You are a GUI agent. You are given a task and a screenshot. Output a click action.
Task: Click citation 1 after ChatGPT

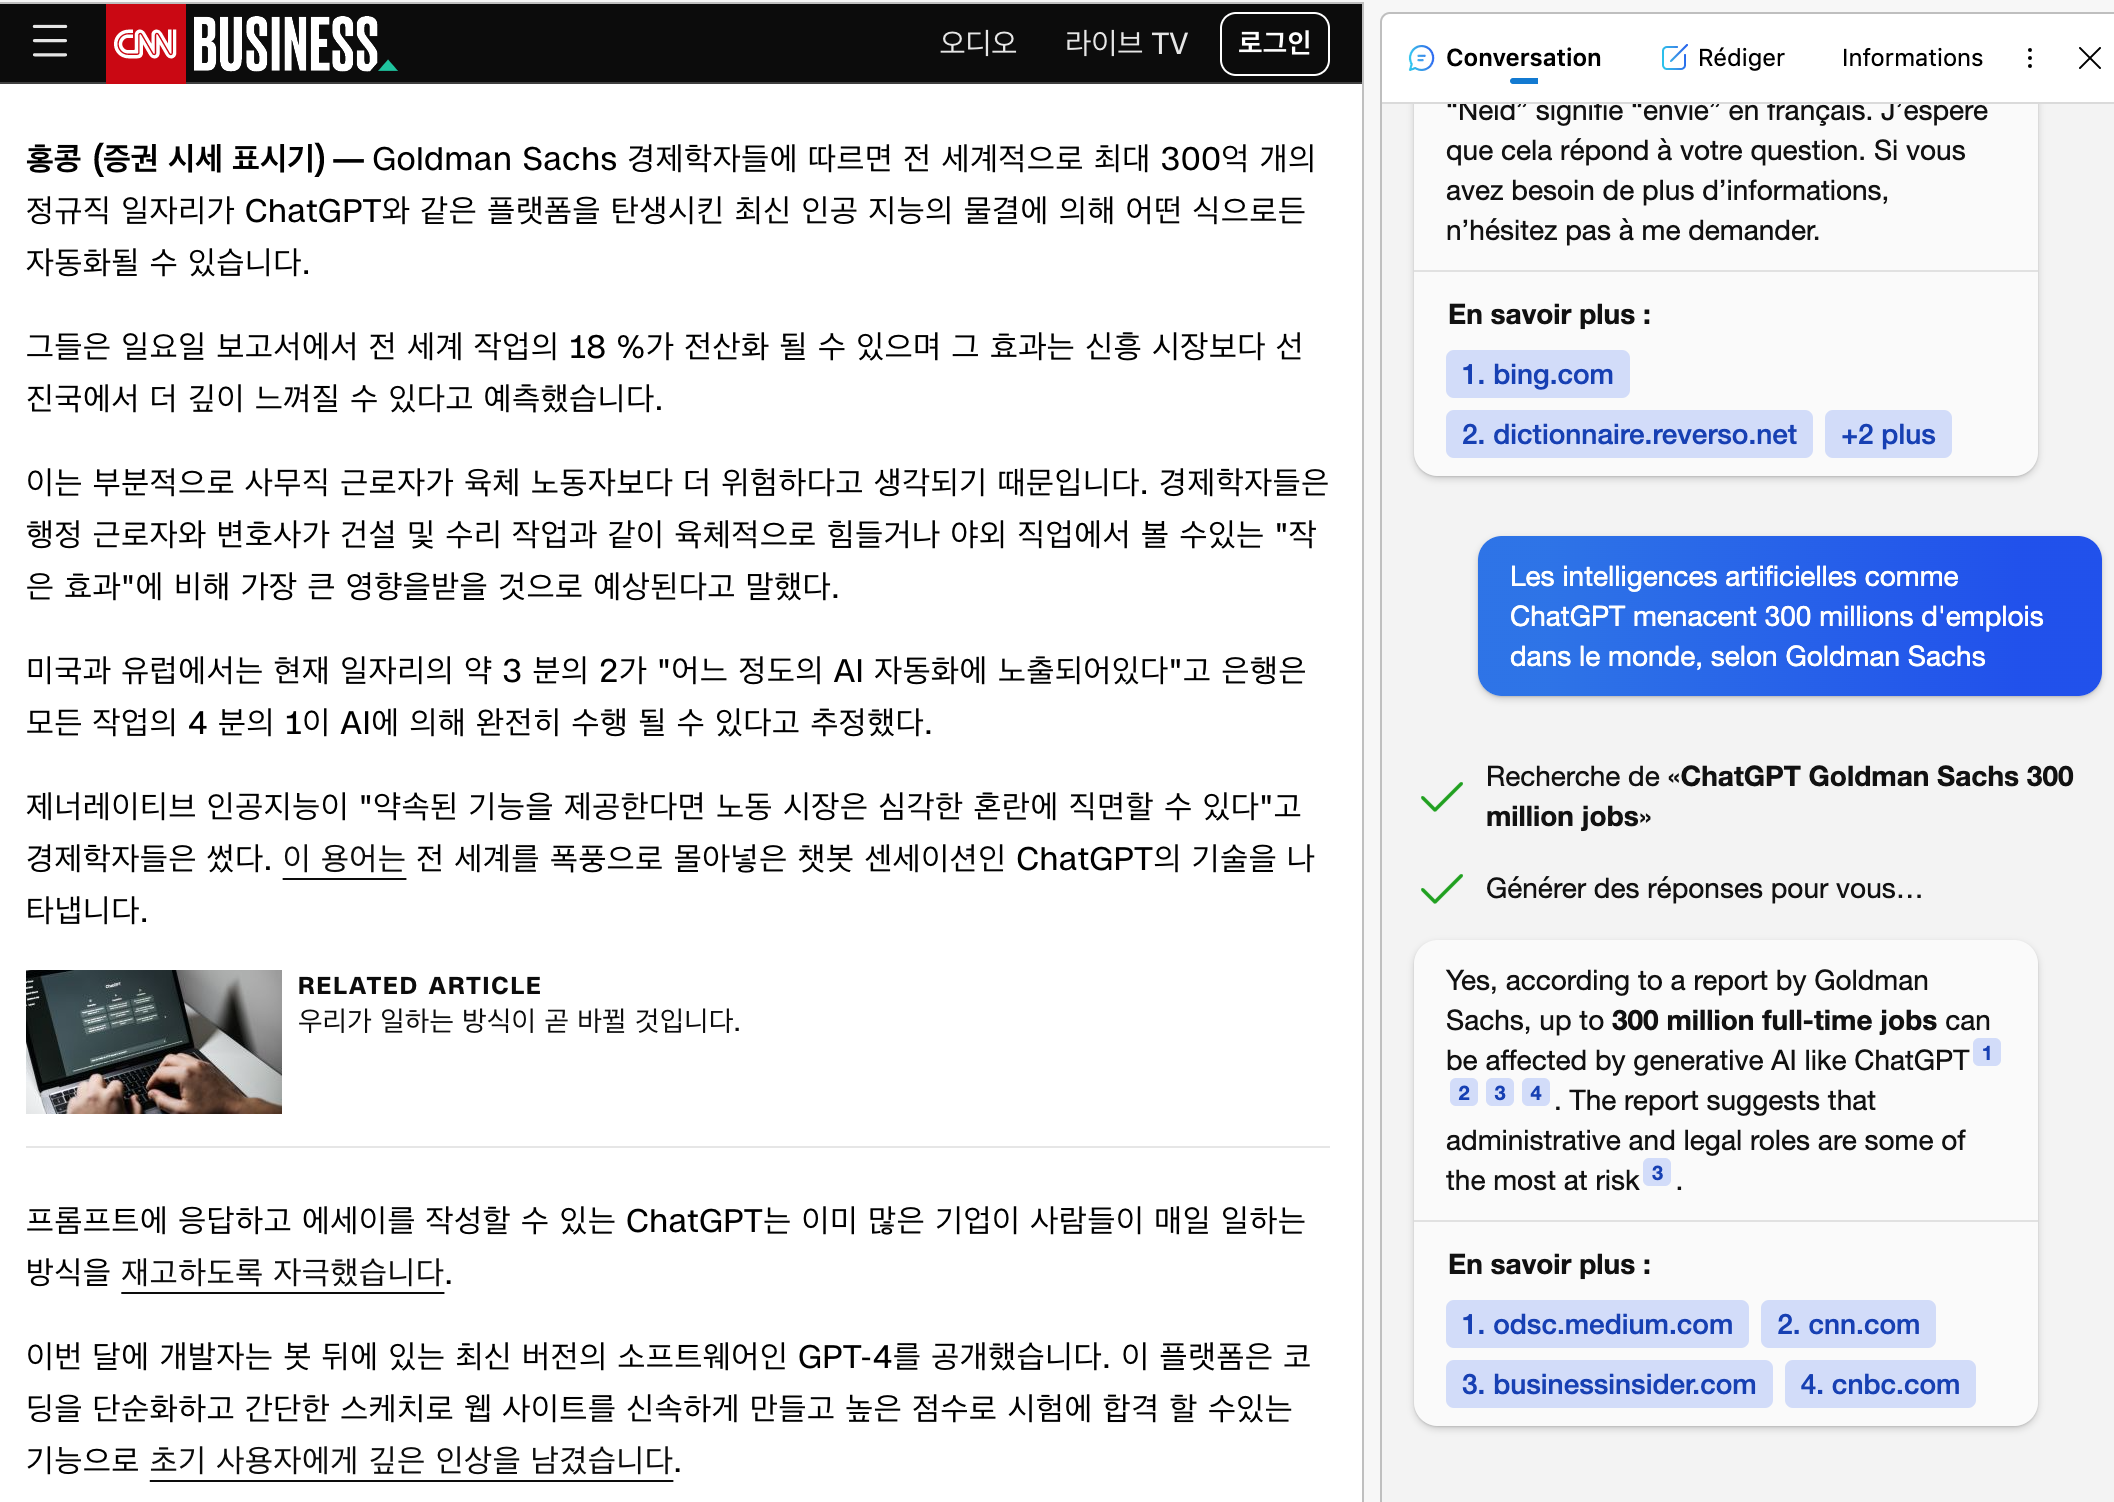1986,1053
